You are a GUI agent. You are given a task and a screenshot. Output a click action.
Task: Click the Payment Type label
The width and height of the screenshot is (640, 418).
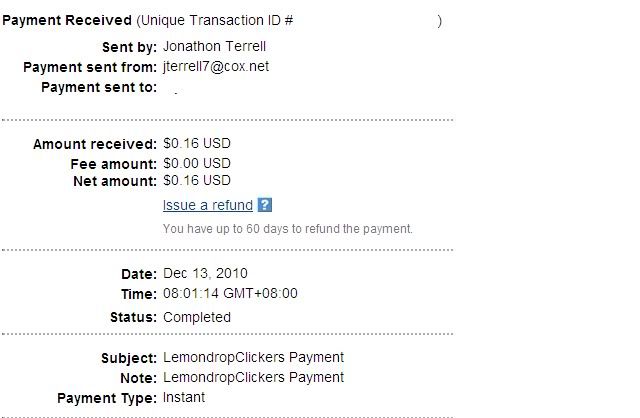click(x=107, y=398)
